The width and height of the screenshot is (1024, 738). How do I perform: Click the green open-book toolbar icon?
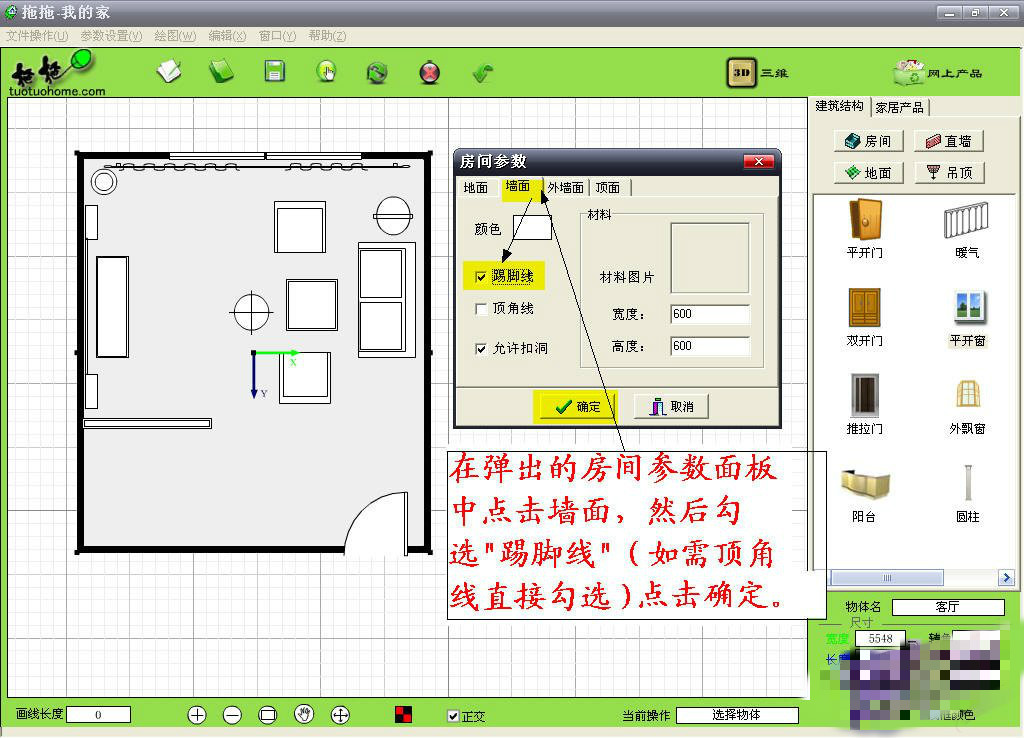(x=221, y=72)
